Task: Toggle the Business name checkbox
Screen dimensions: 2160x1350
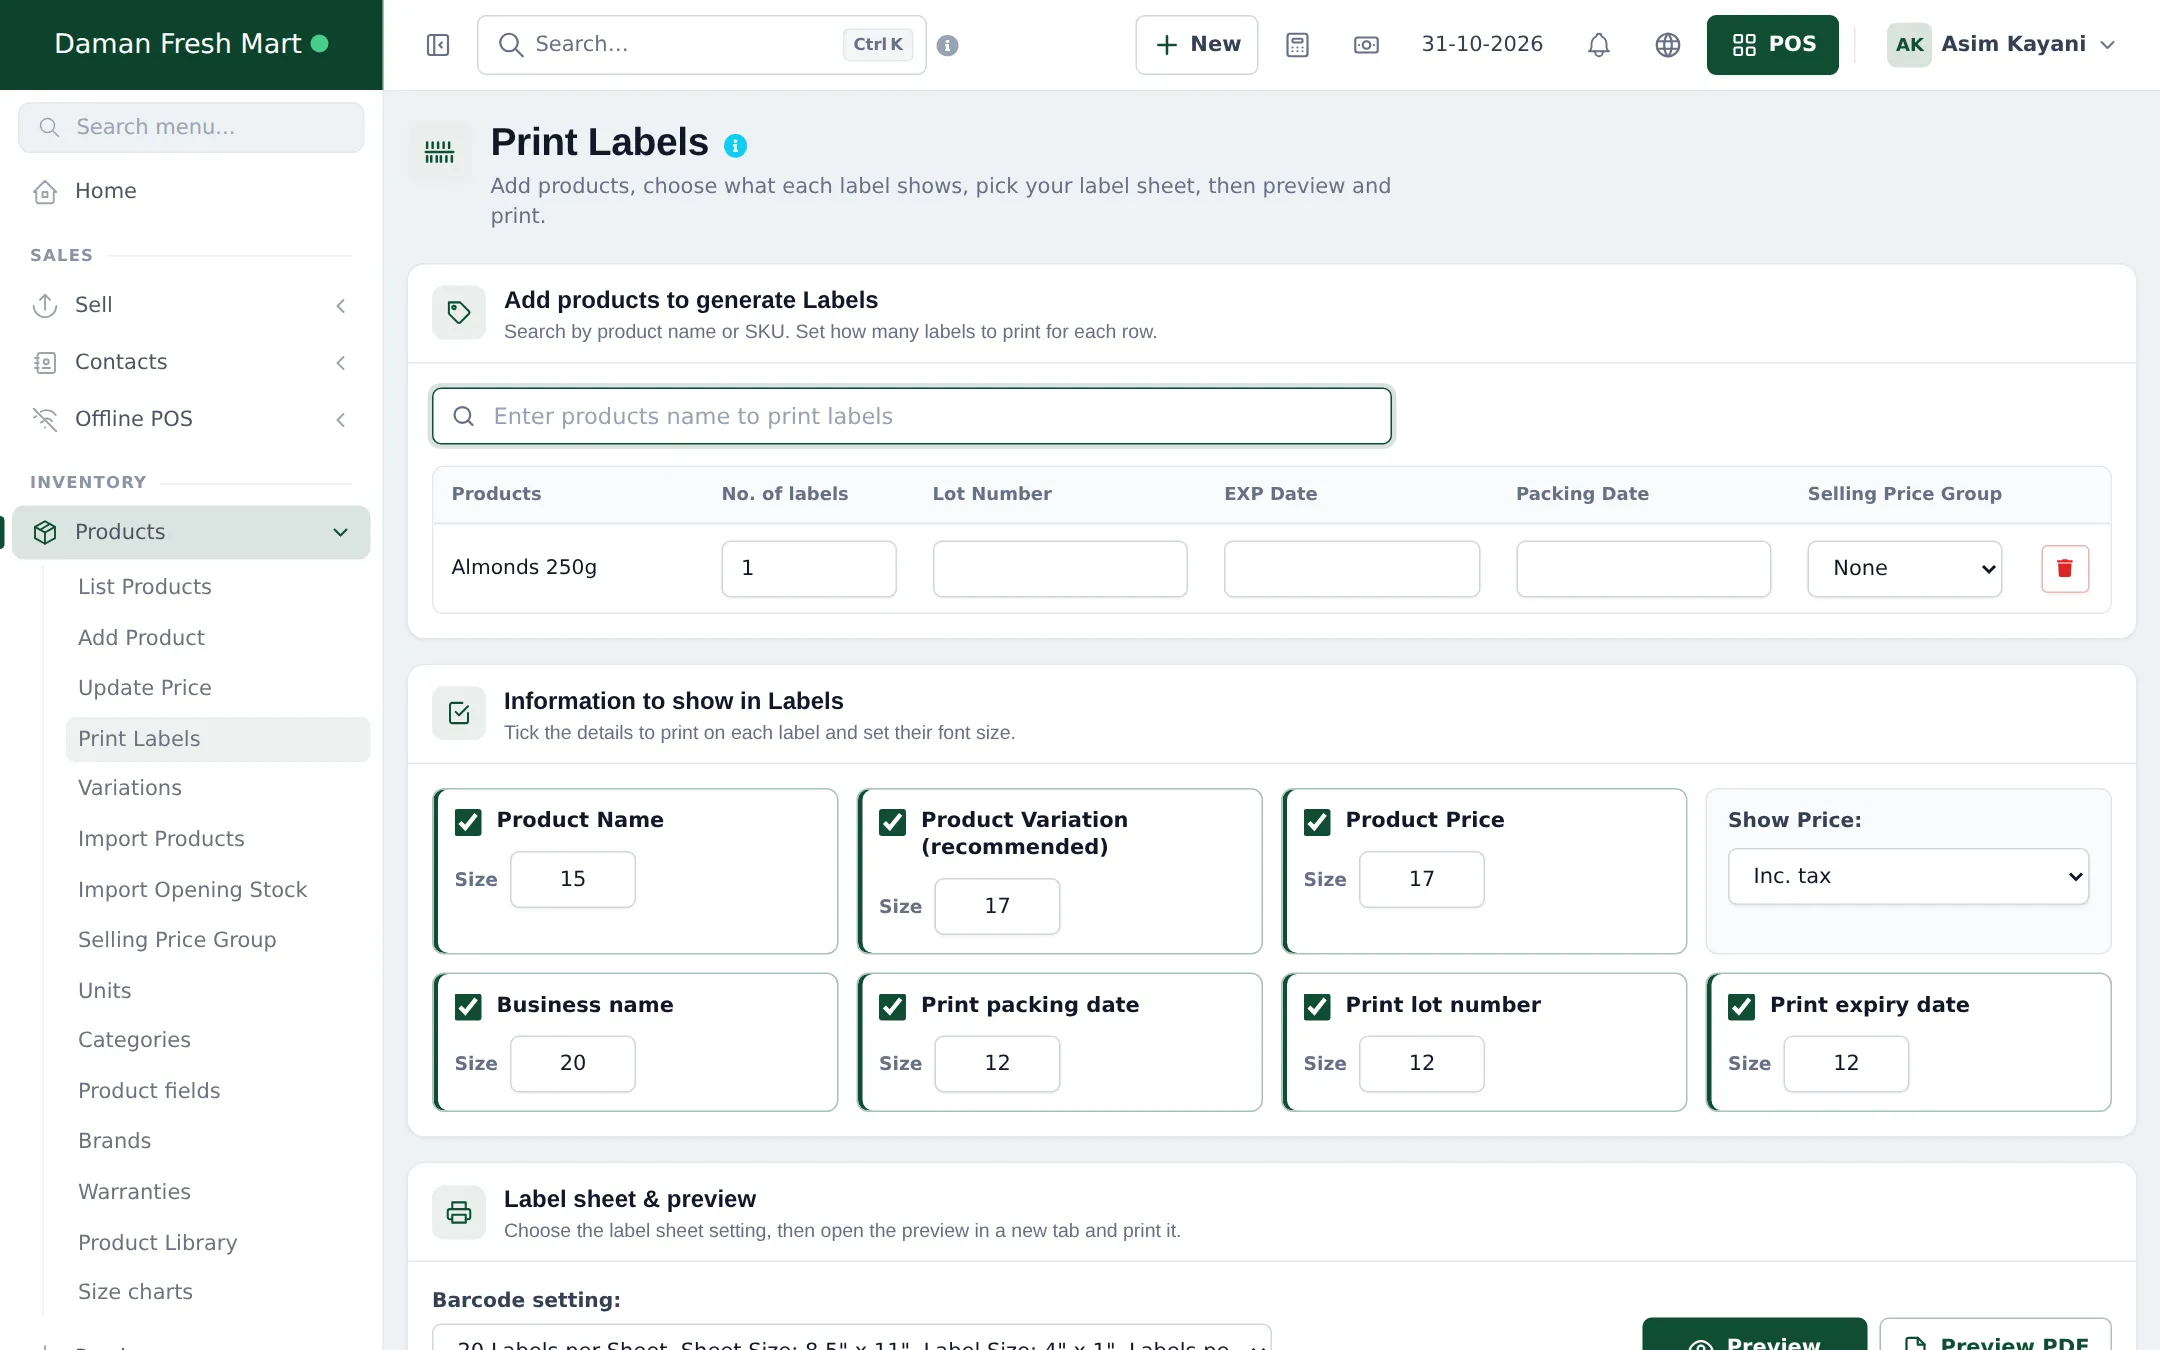Action: coord(468,1007)
